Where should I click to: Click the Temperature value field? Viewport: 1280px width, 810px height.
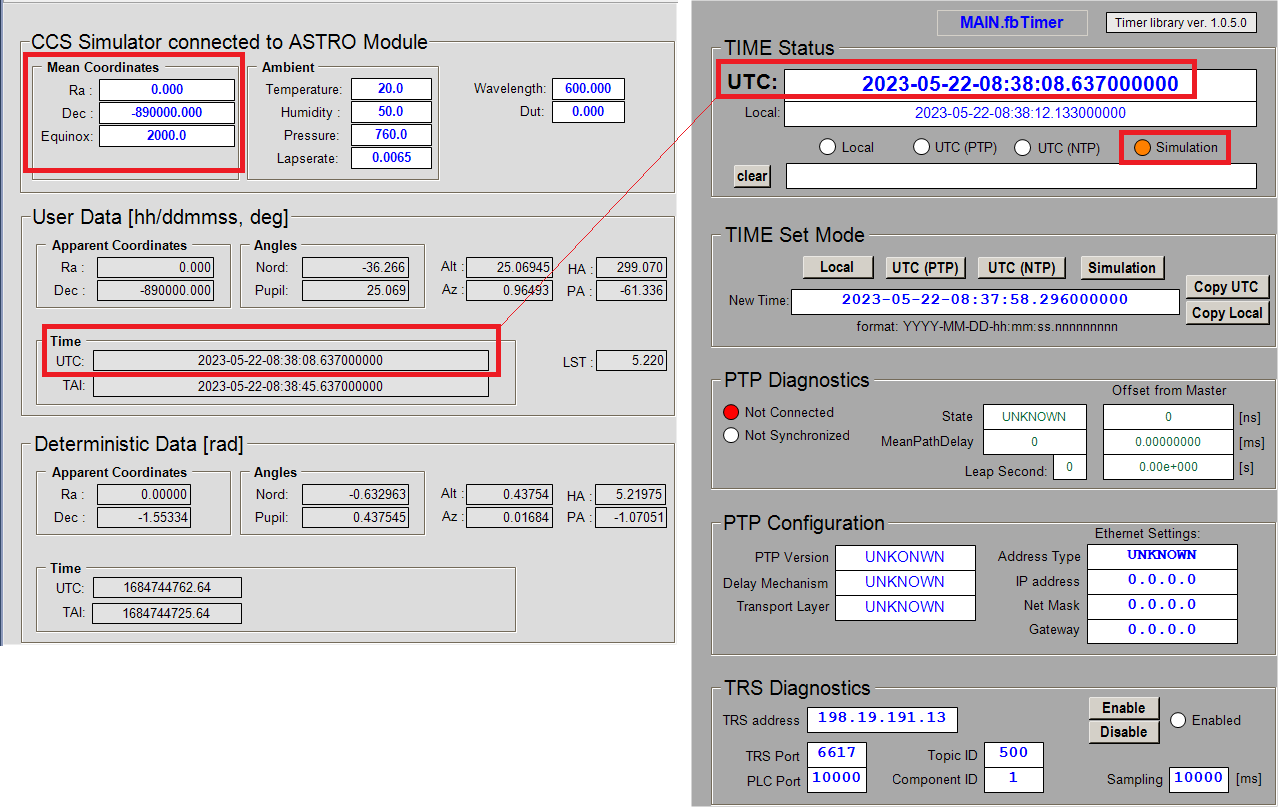point(391,88)
